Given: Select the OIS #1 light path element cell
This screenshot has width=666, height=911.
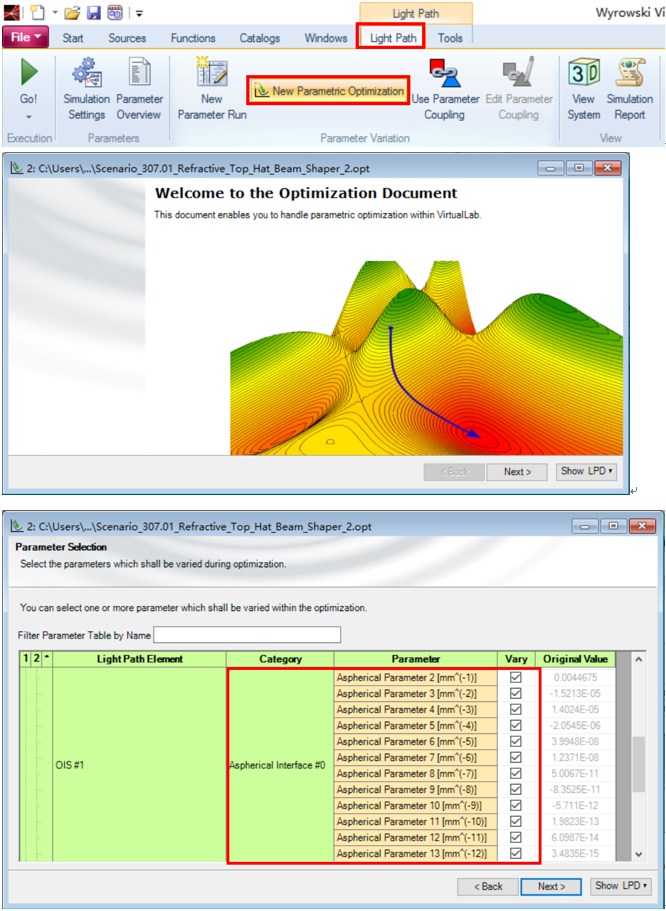Looking at the screenshot, I should coord(139,765).
